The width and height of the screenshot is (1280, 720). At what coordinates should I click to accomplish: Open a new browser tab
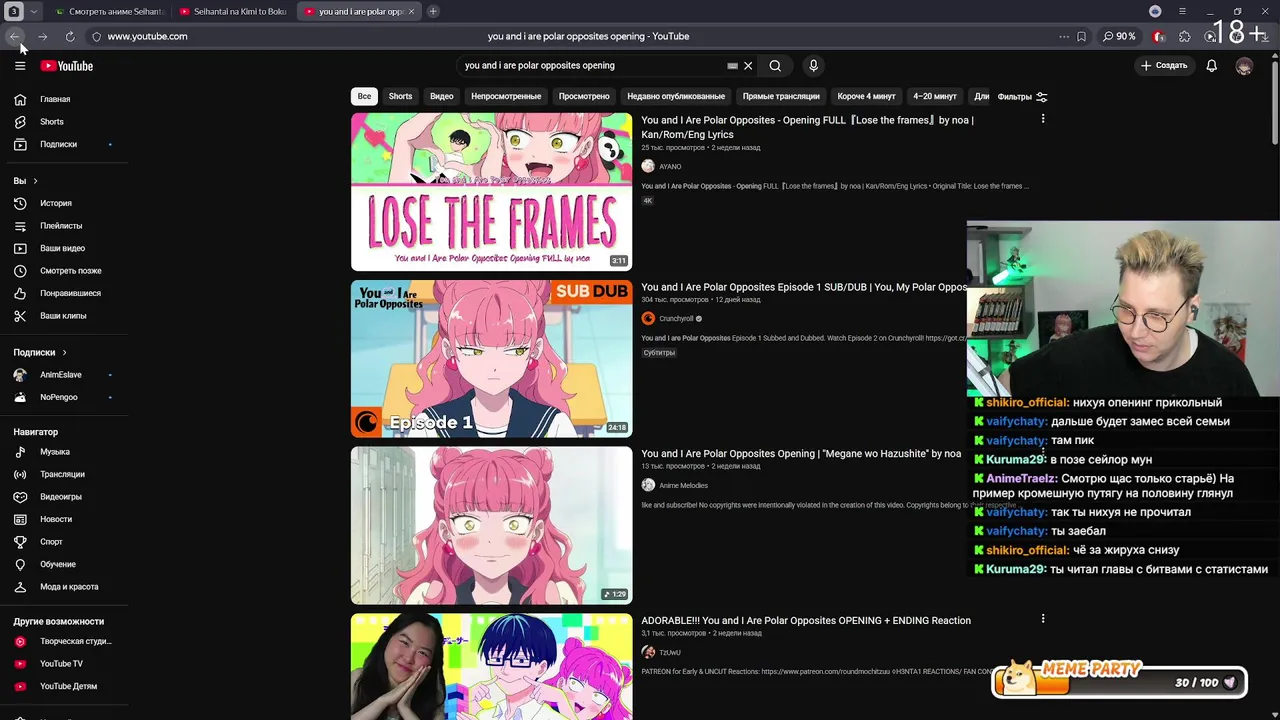[x=433, y=11]
